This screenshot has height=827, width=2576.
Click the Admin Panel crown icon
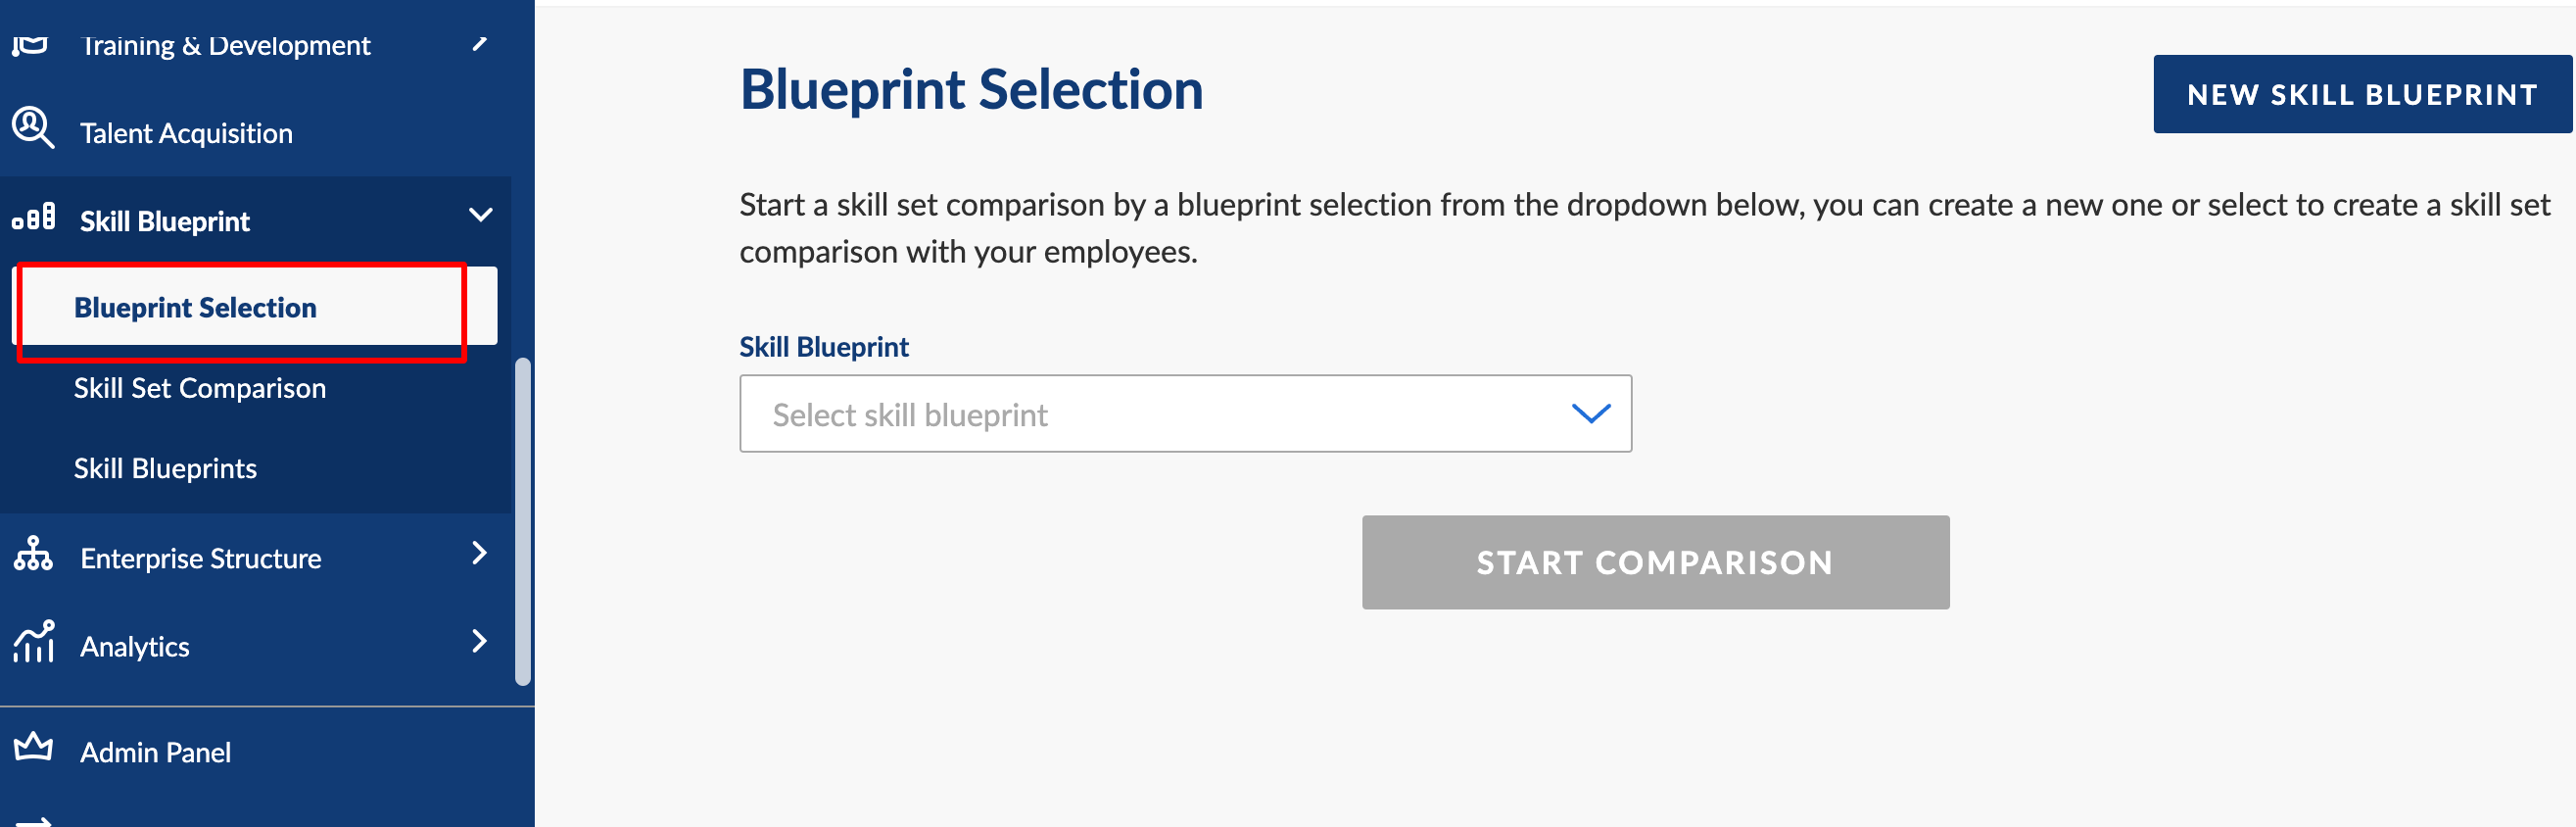33,748
